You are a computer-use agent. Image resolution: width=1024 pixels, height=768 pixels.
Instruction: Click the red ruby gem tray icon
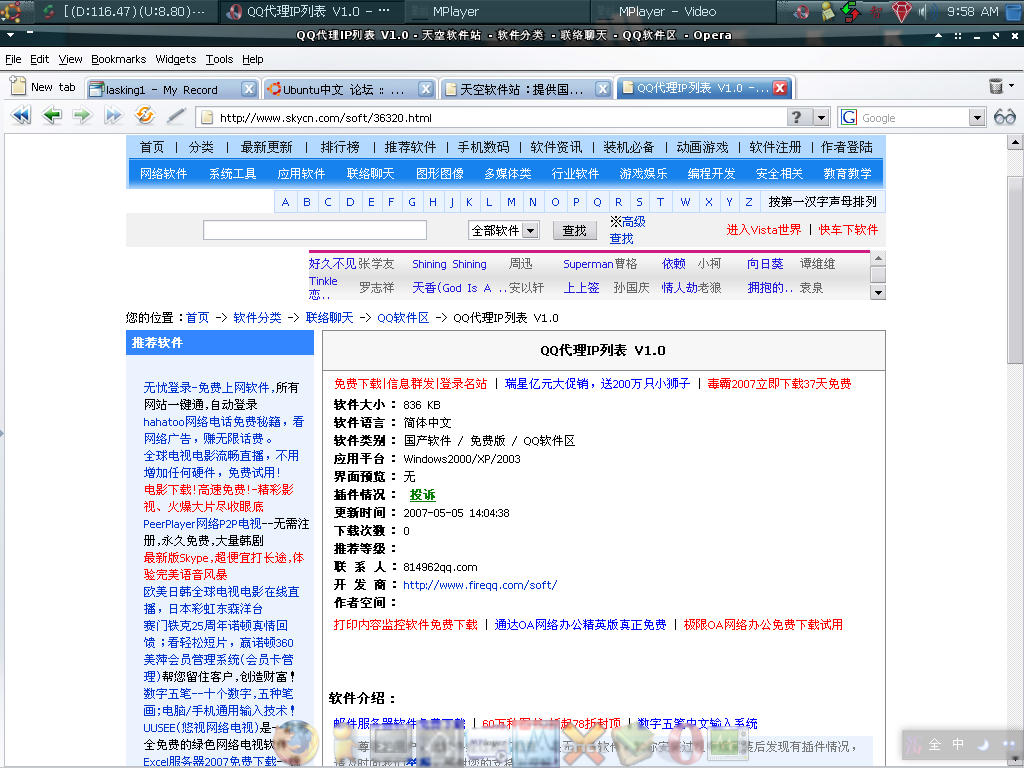[901, 12]
